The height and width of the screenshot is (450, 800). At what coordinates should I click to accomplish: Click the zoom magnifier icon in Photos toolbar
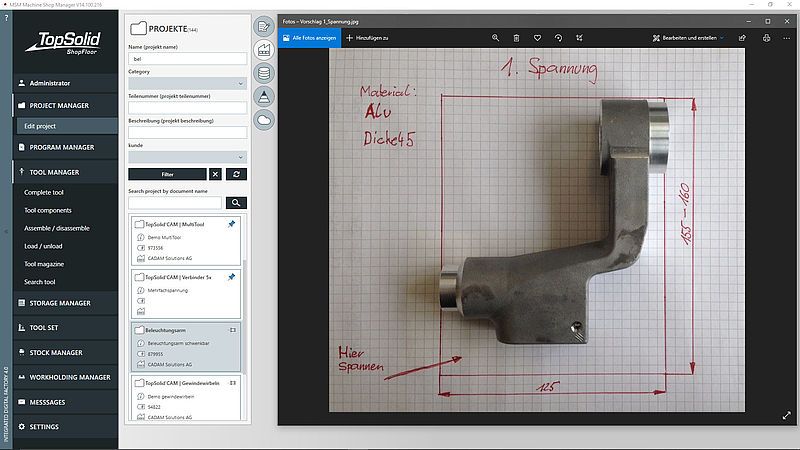(x=495, y=38)
